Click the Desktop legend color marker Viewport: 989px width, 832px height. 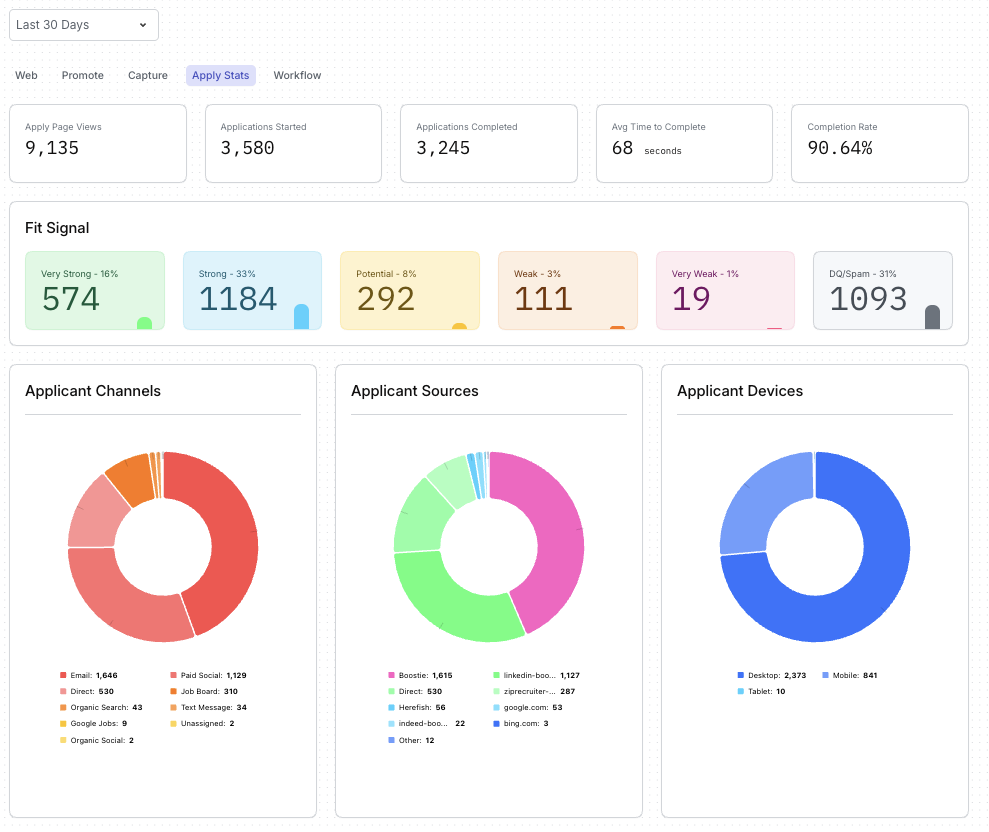coord(740,676)
